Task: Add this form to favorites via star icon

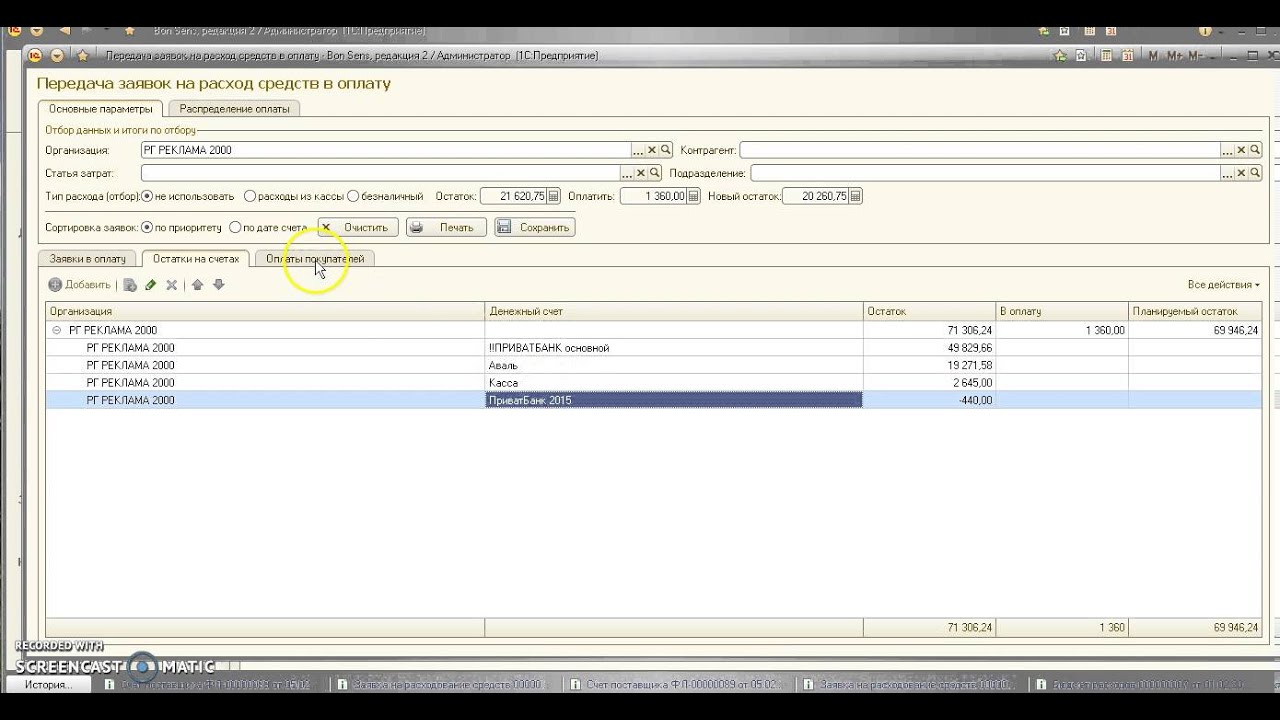Action: [83, 56]
